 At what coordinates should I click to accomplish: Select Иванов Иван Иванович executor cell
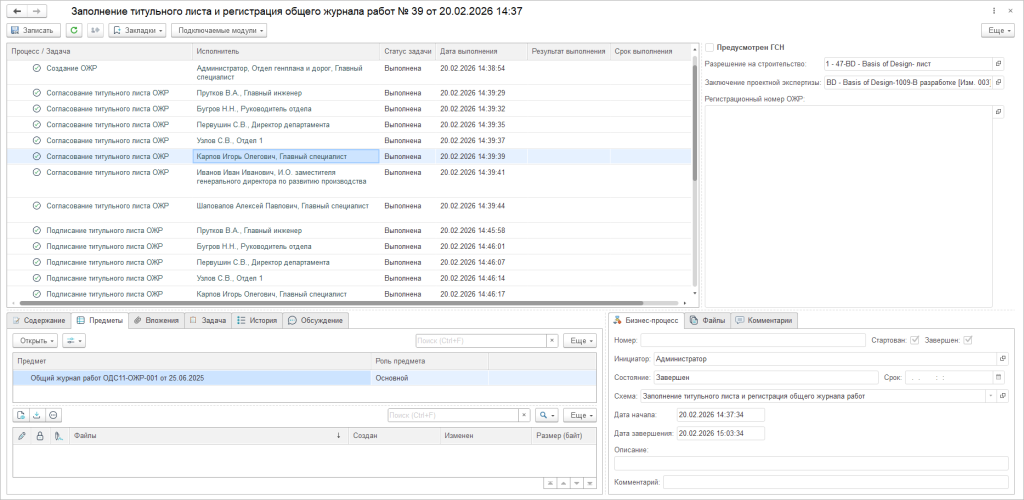(287, 181)
